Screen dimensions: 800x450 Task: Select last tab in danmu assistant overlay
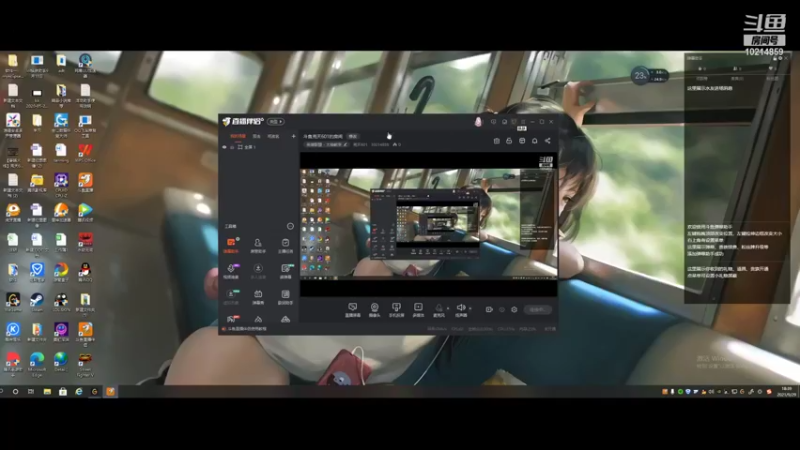pyautogui.click(x=772, y=79)
